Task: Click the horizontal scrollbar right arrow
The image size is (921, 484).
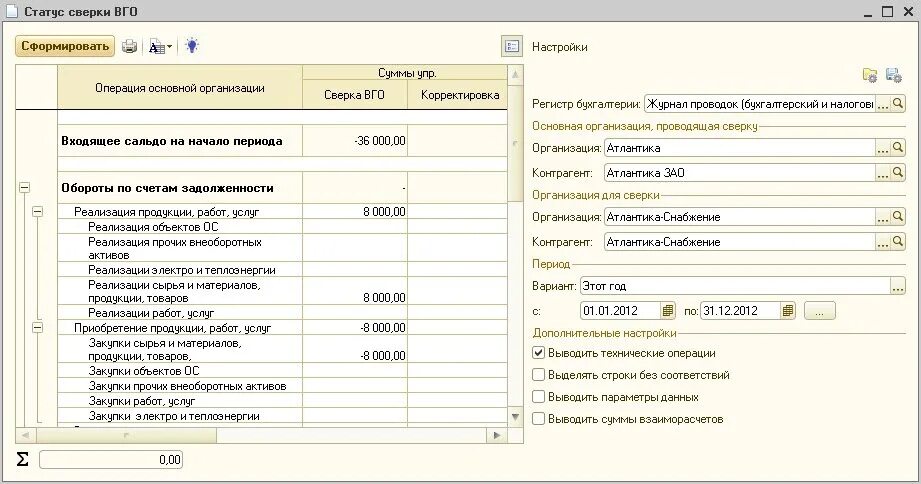Action: click(x=497, y=435)
